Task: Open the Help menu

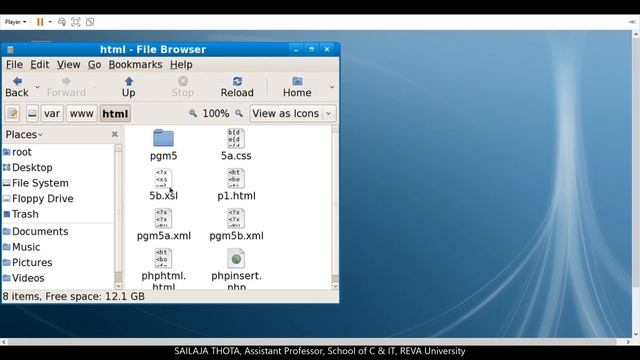Action: pos(181,64)
